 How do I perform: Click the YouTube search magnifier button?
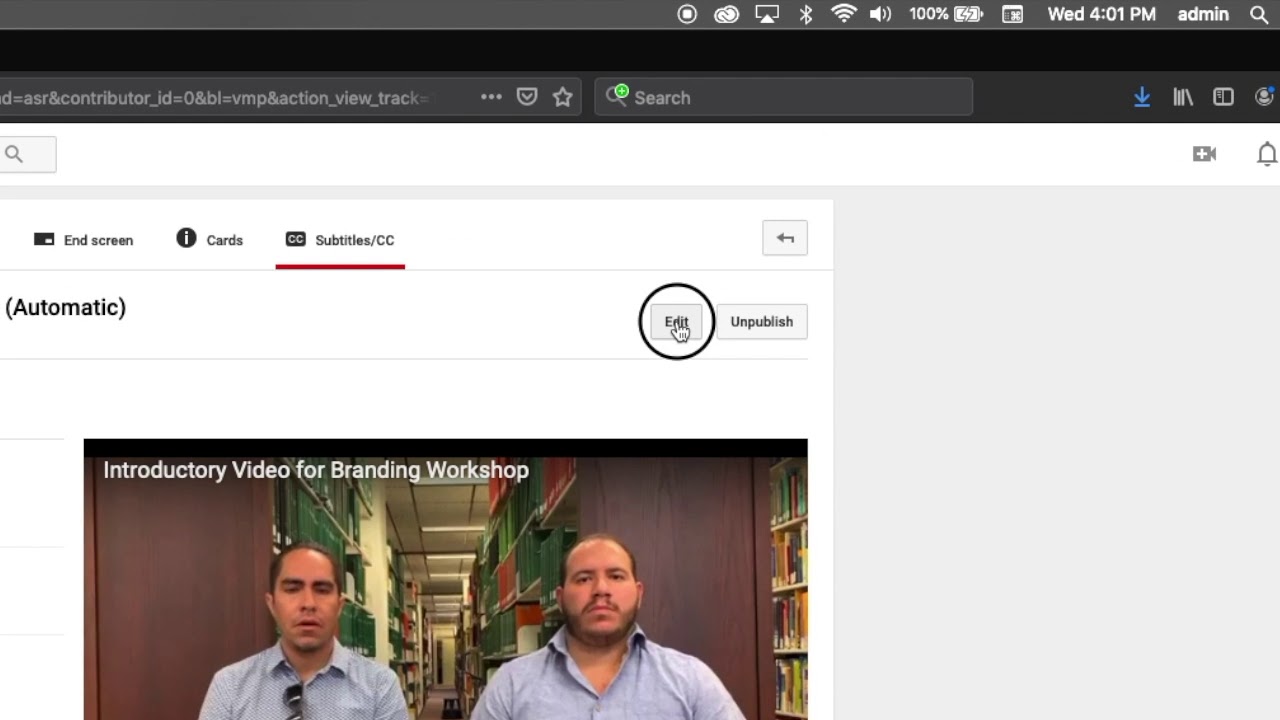[x=14, y=154]
